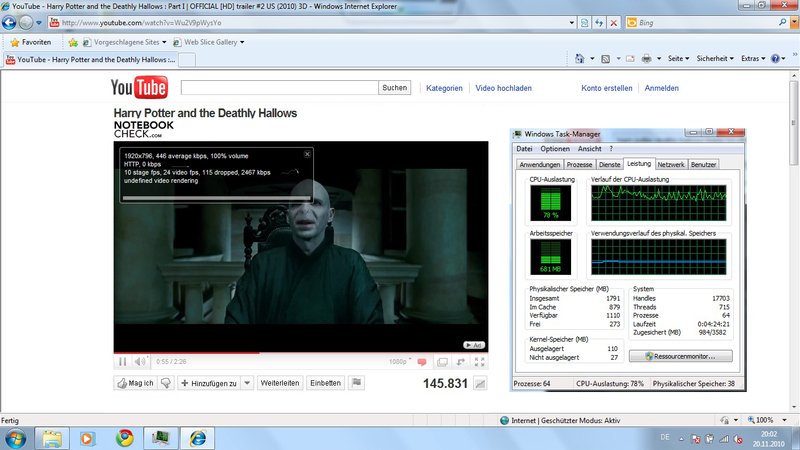Click the add to favorites bar star icon
800x450 pixels.
click(x=73, y=42)
